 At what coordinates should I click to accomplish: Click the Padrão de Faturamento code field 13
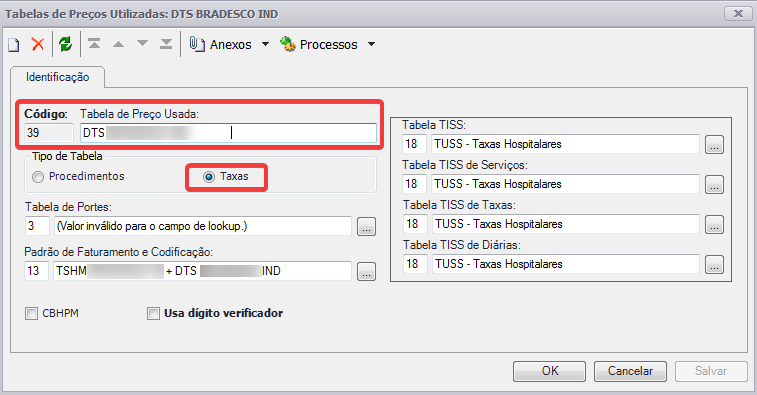[37, 271]
